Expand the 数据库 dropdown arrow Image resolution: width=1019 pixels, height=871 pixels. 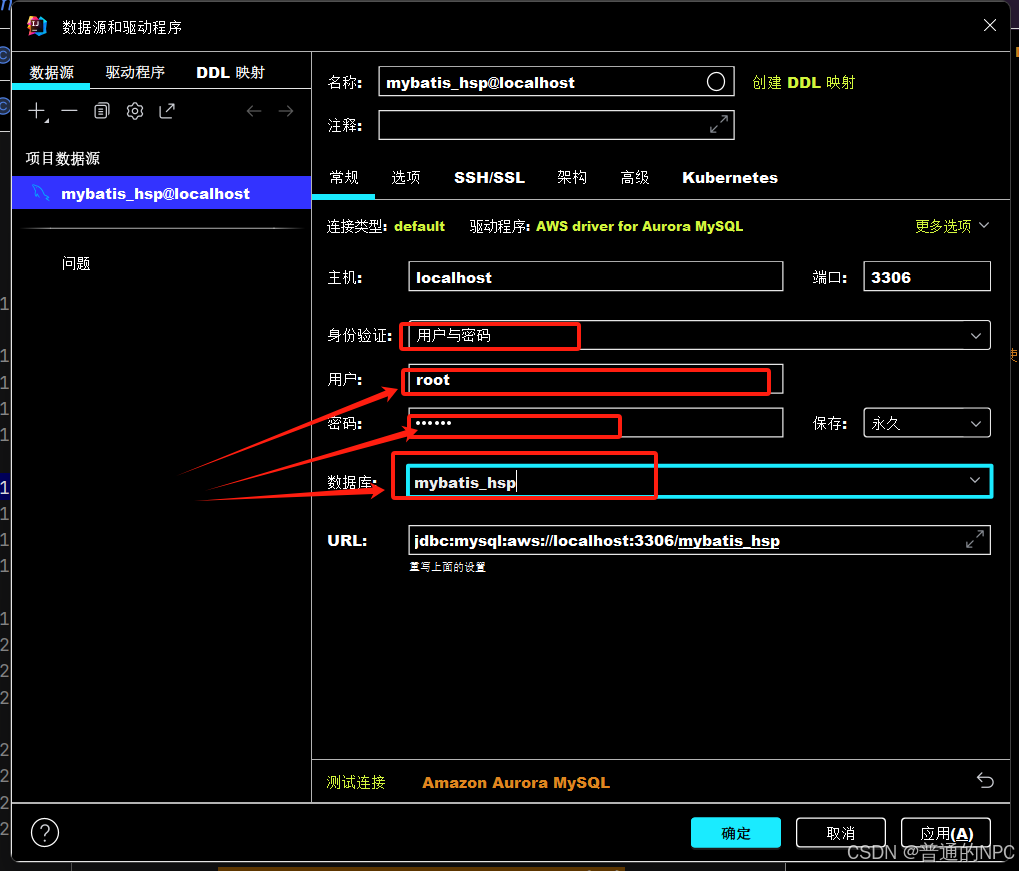tap(975, 480)
